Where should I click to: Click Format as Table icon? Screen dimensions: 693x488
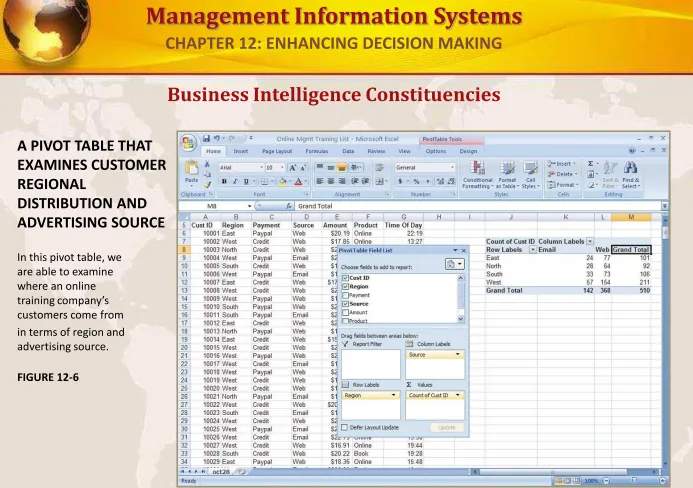tap(507, 175)
